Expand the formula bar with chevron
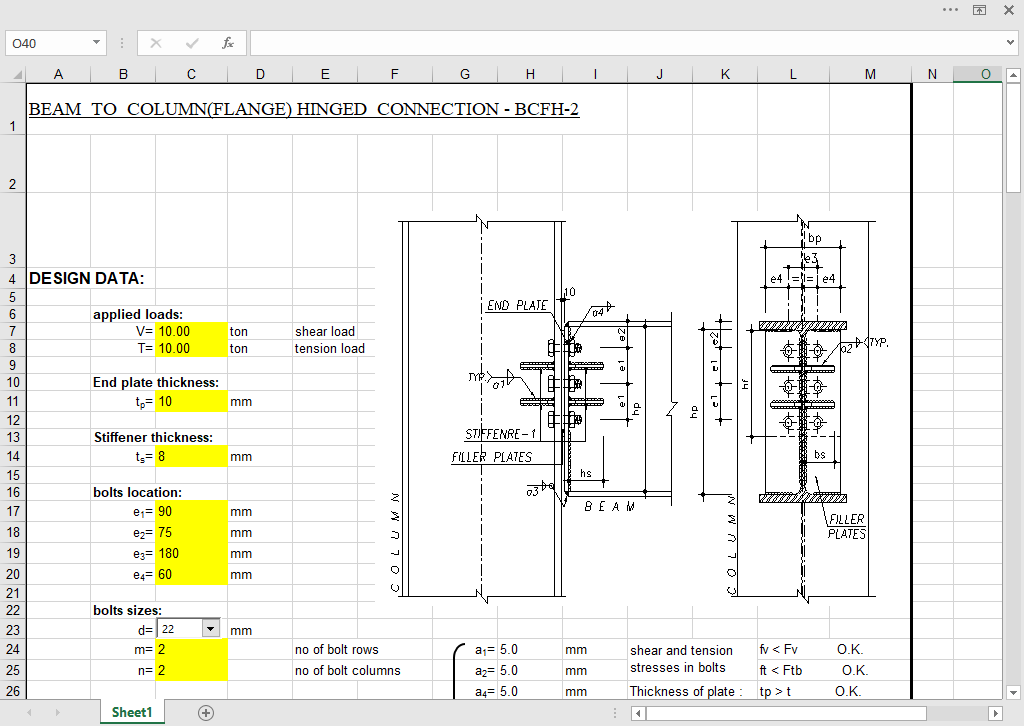The image size is (1024, 726). tap(1010, 43)
